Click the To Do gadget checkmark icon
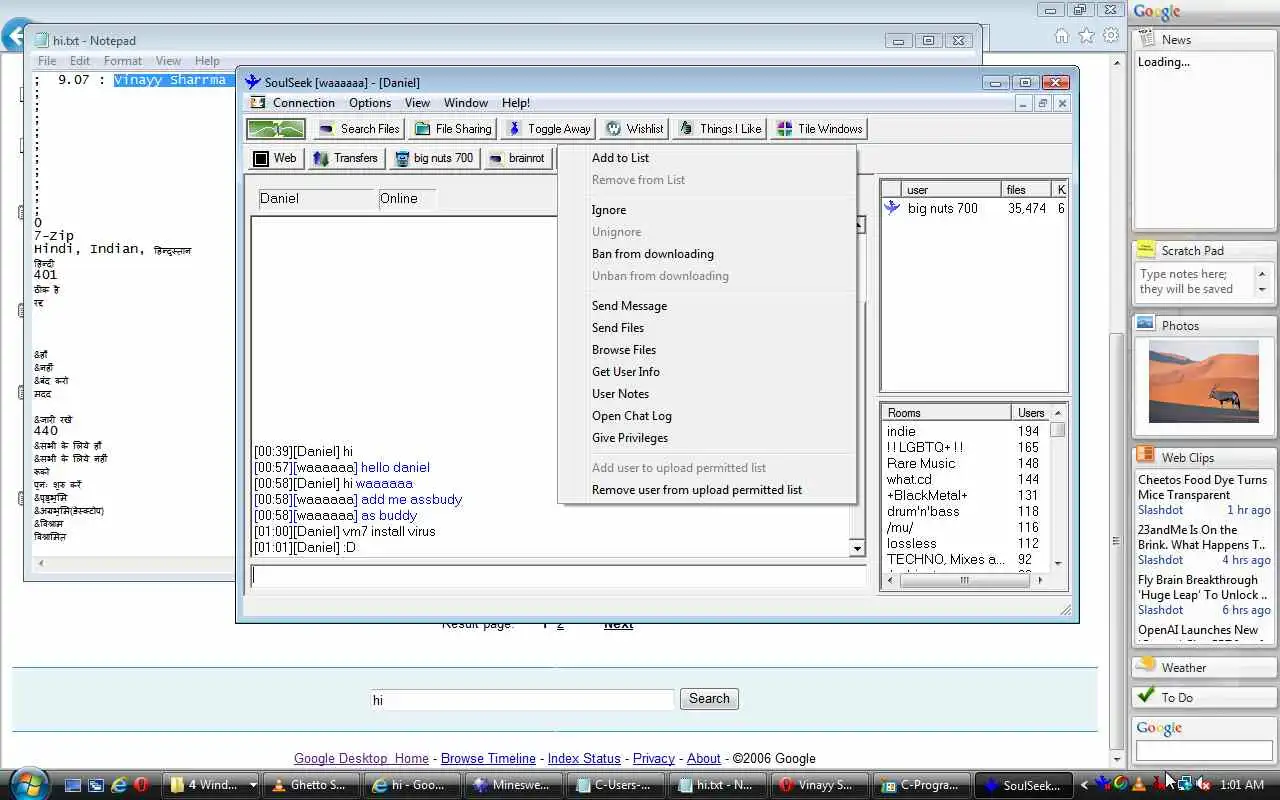Image resolution: width=1280 pixels, height=800 pixels. coord(1147,696)
